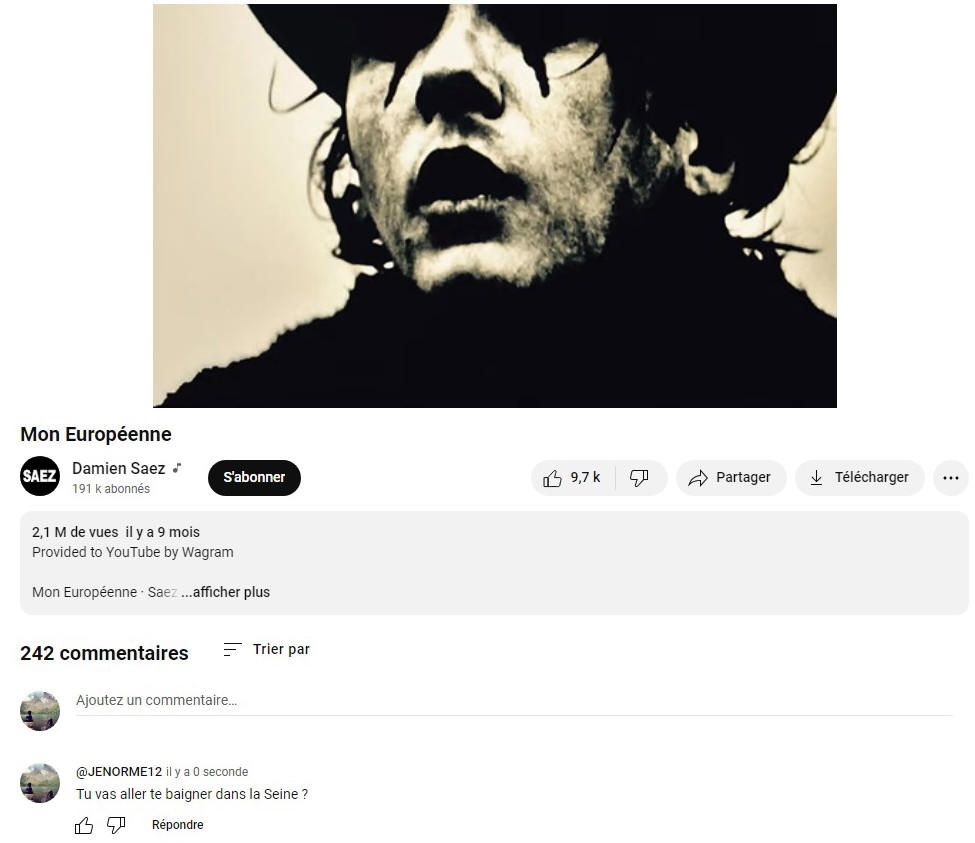Image resolution: width=975 pixels, height=843 pixels.
Task: Click your profile avatar beside comment box
Action: pyautogui.click(x=40, y=711)
